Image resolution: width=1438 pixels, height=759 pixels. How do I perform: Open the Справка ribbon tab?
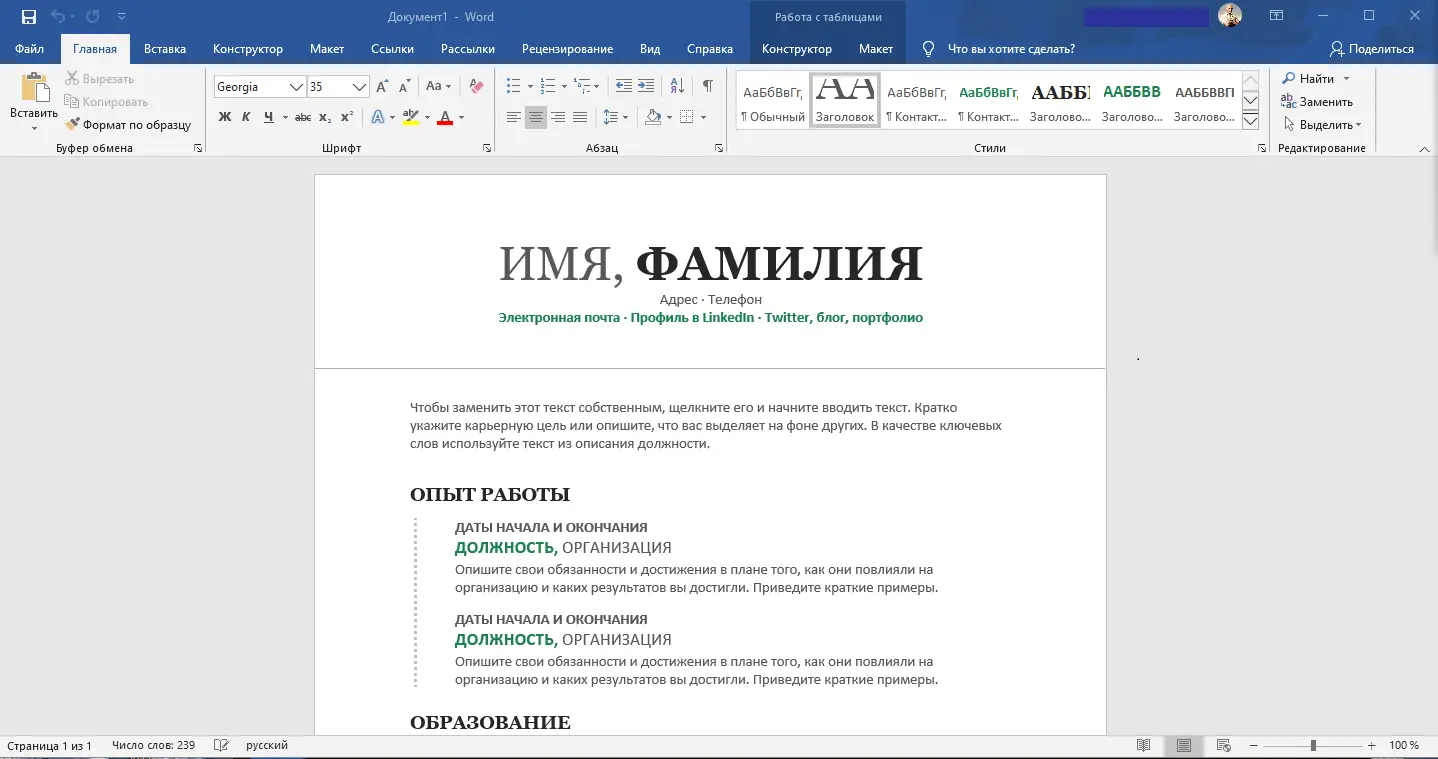tap(710, 48)
